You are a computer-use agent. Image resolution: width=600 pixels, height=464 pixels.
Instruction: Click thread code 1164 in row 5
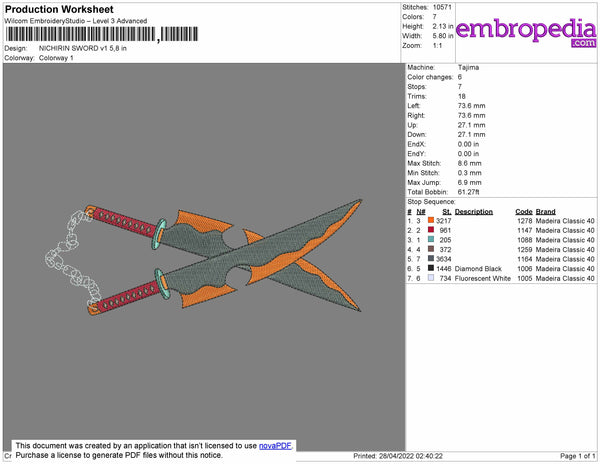point(525,259)
